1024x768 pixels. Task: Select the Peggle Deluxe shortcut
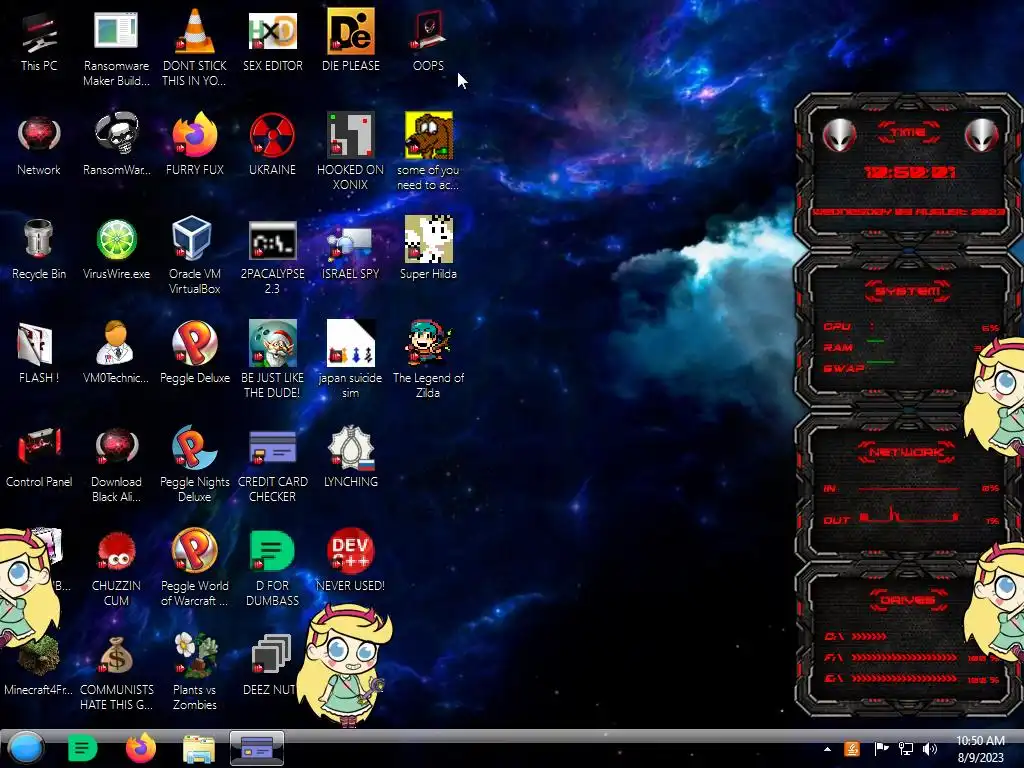[195, 343]
